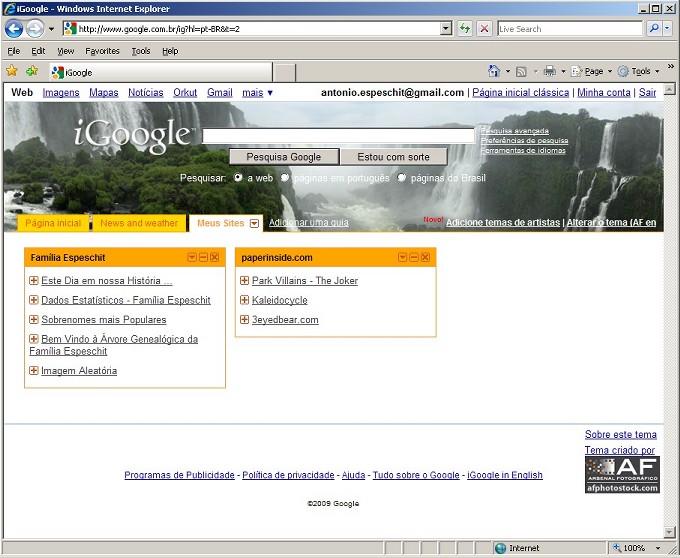Open the Meus Sites tab dropdown arrow
The image size is (680, 558).
coord(254,224)
